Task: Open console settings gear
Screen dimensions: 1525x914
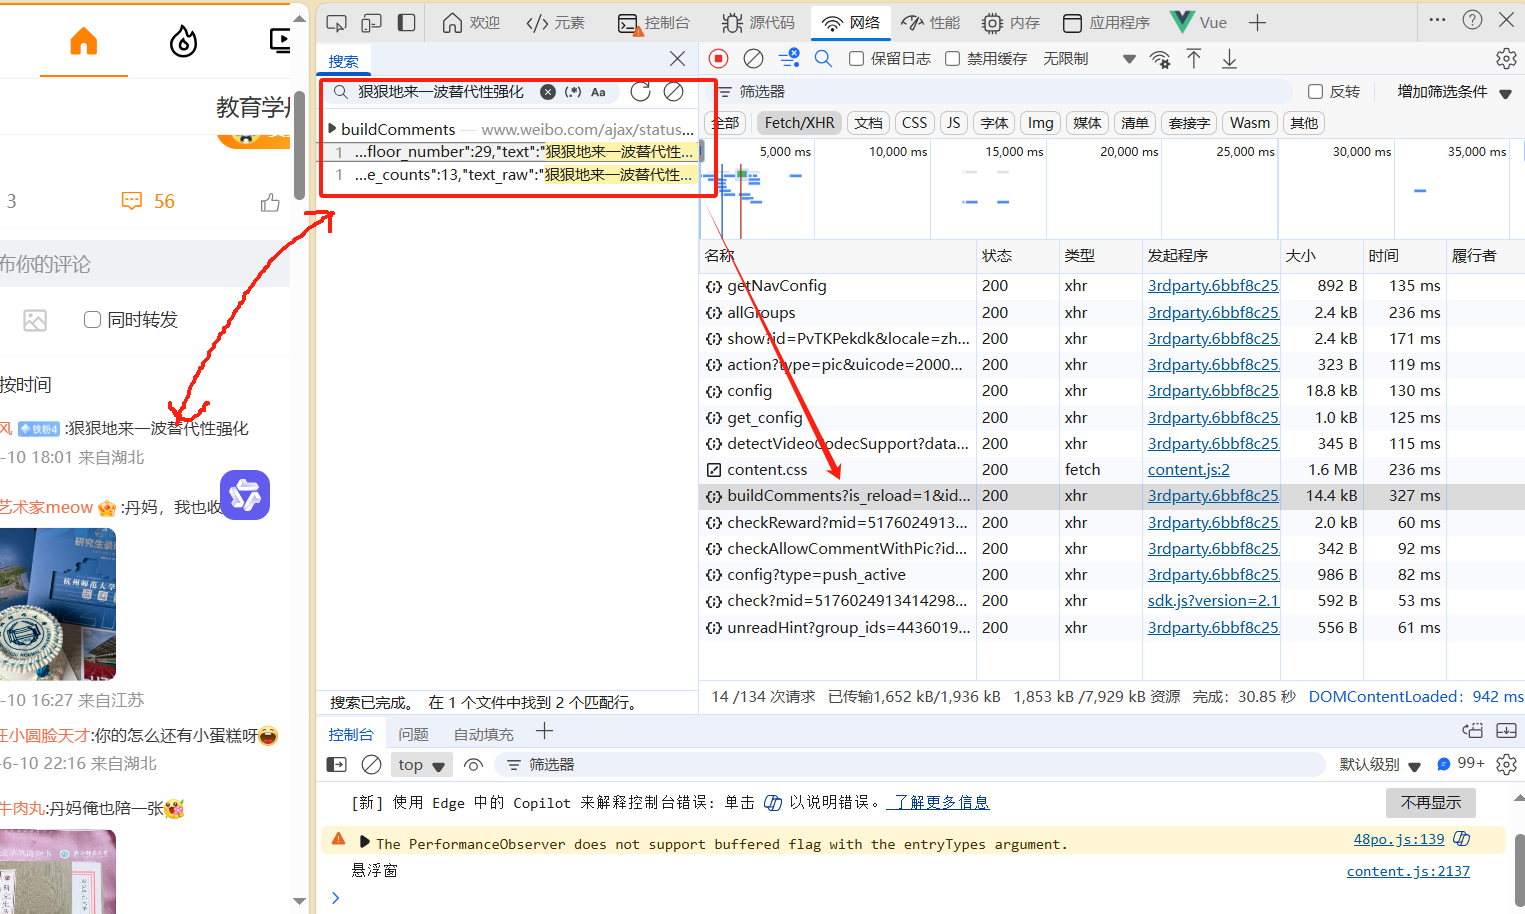Action: [x=1506, y=765]
